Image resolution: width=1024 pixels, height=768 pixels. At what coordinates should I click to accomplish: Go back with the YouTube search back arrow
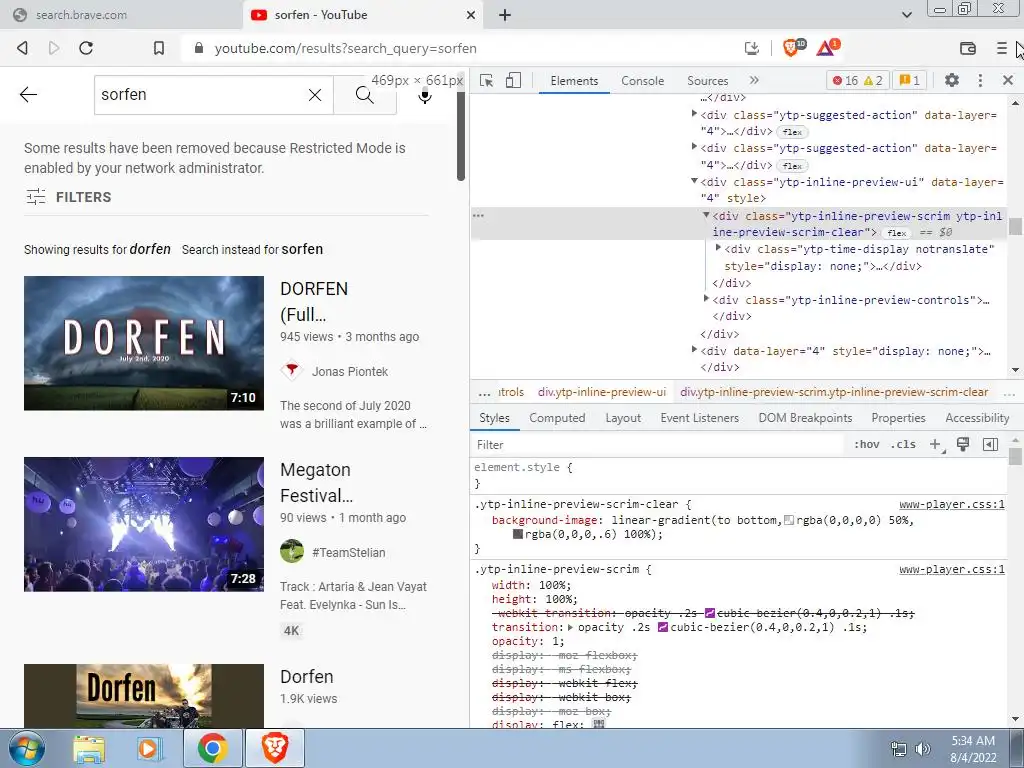pyautogui.click(x=28, y=95)
